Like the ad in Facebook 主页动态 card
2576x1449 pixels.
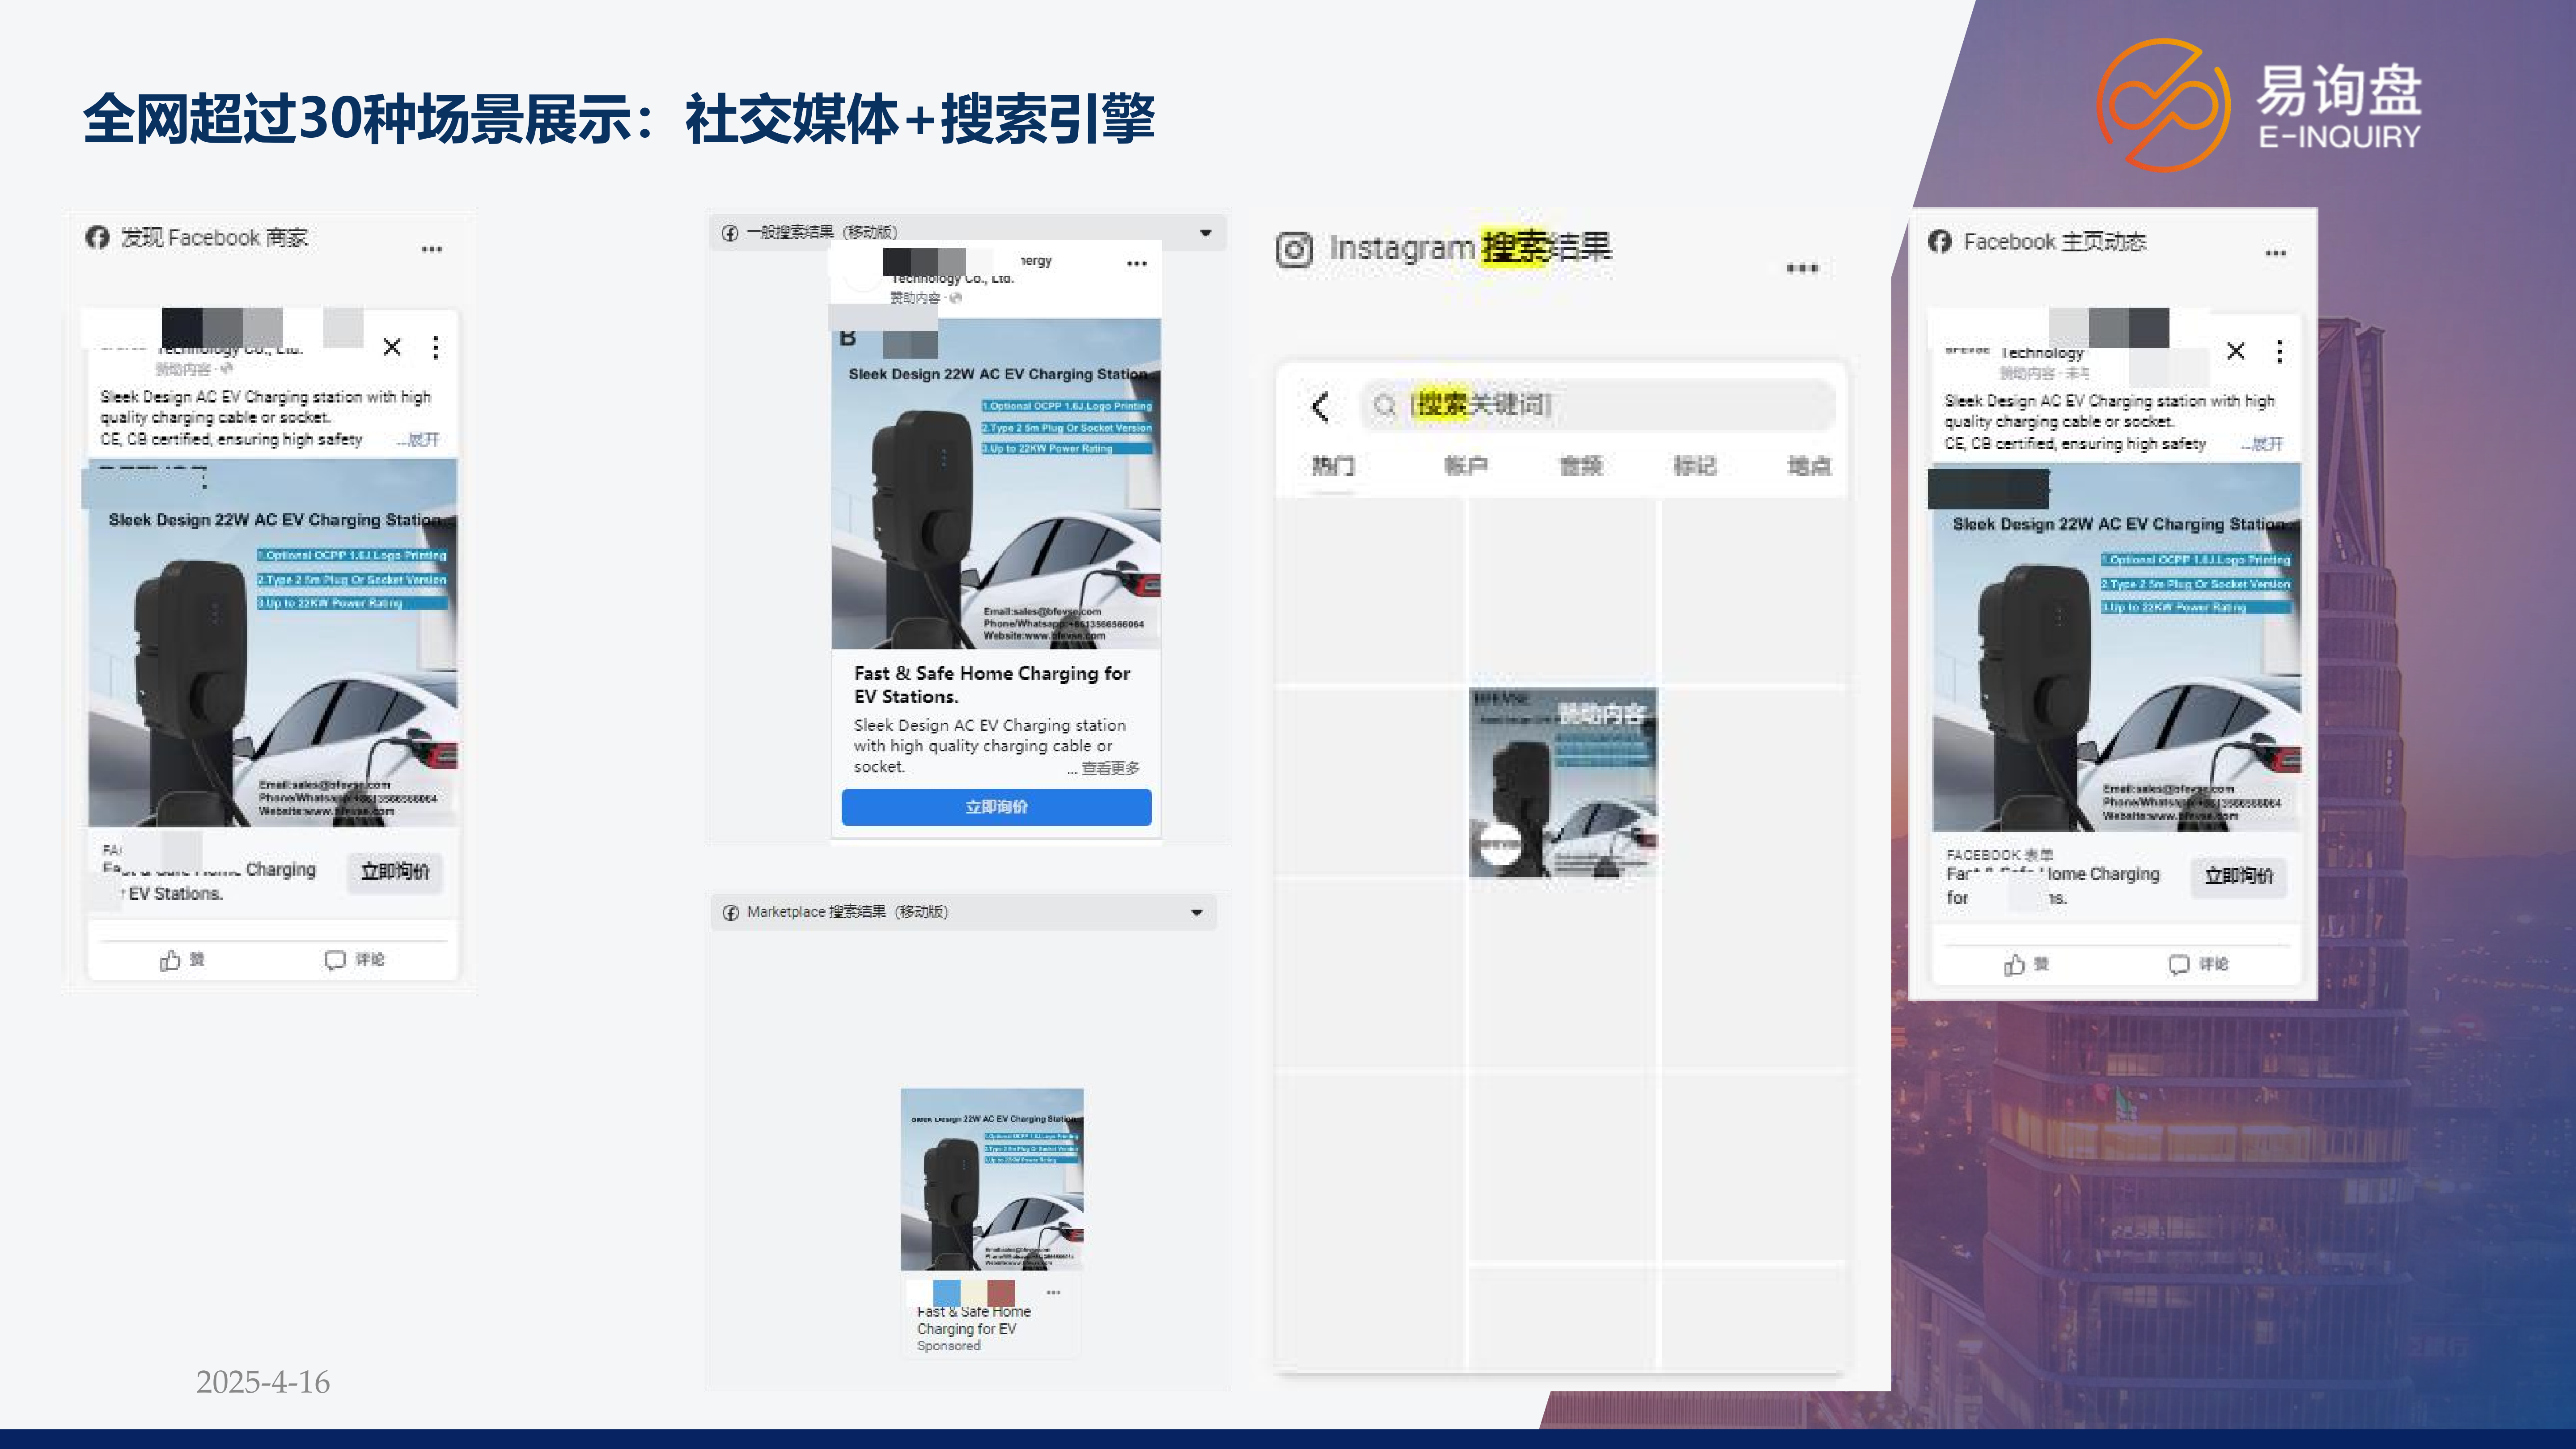2027,964
